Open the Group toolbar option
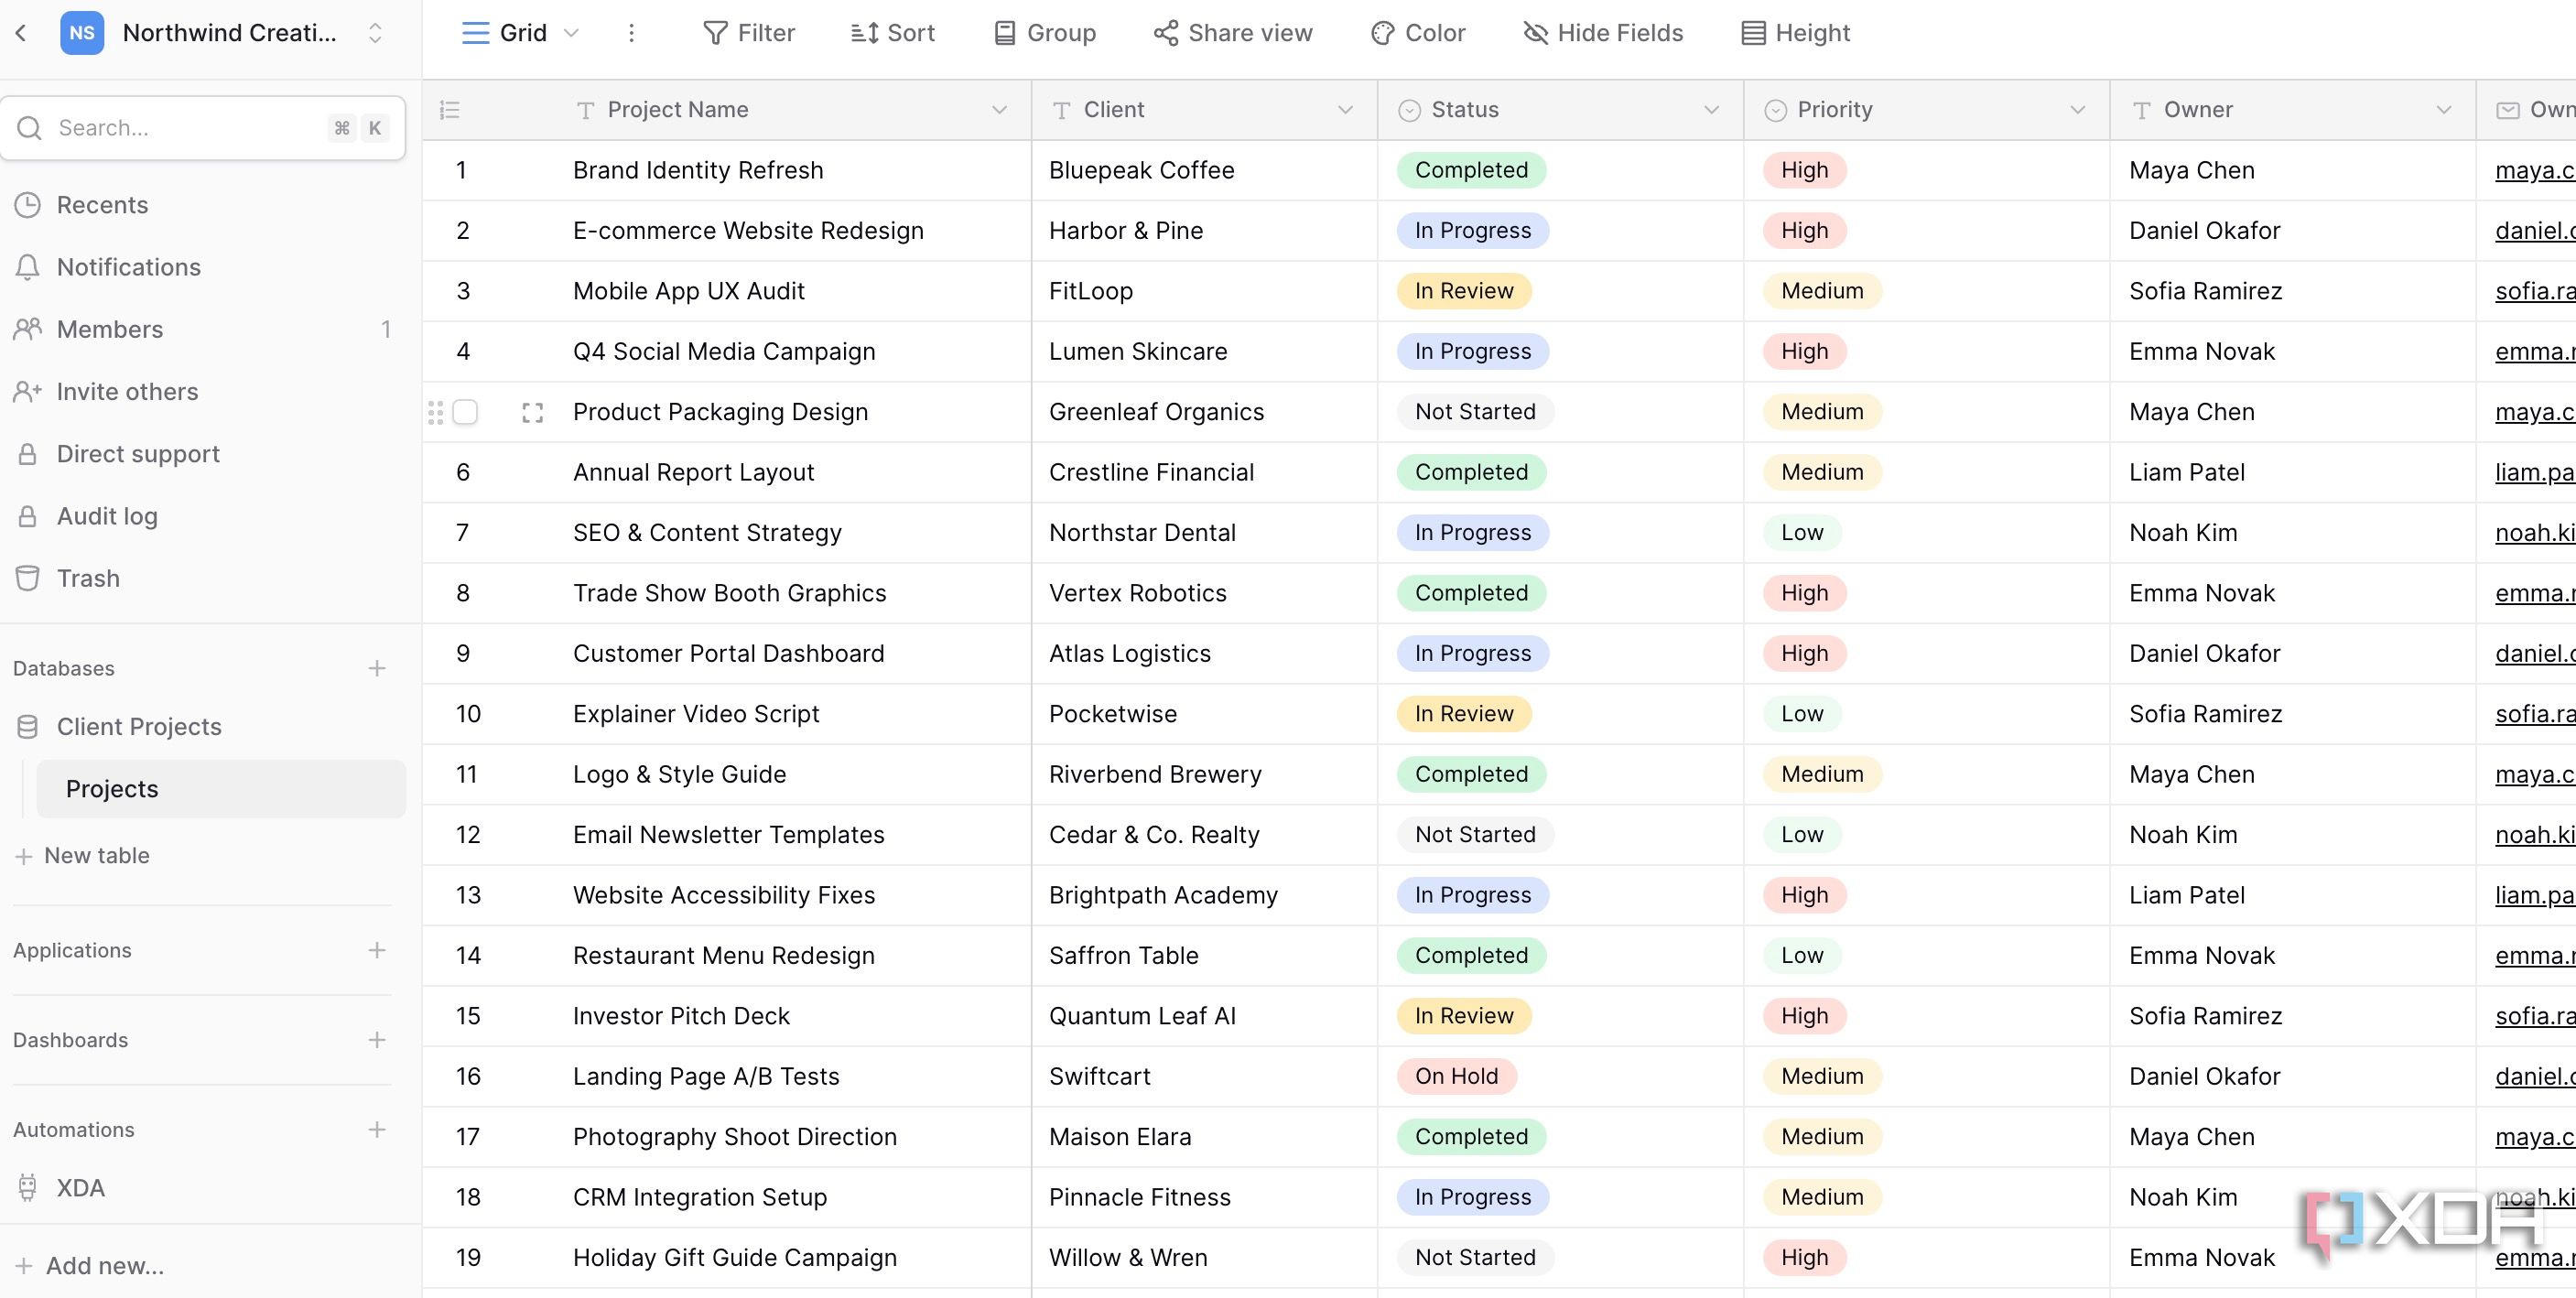Screen dimensions: 2576x1298 point(1045,33)
